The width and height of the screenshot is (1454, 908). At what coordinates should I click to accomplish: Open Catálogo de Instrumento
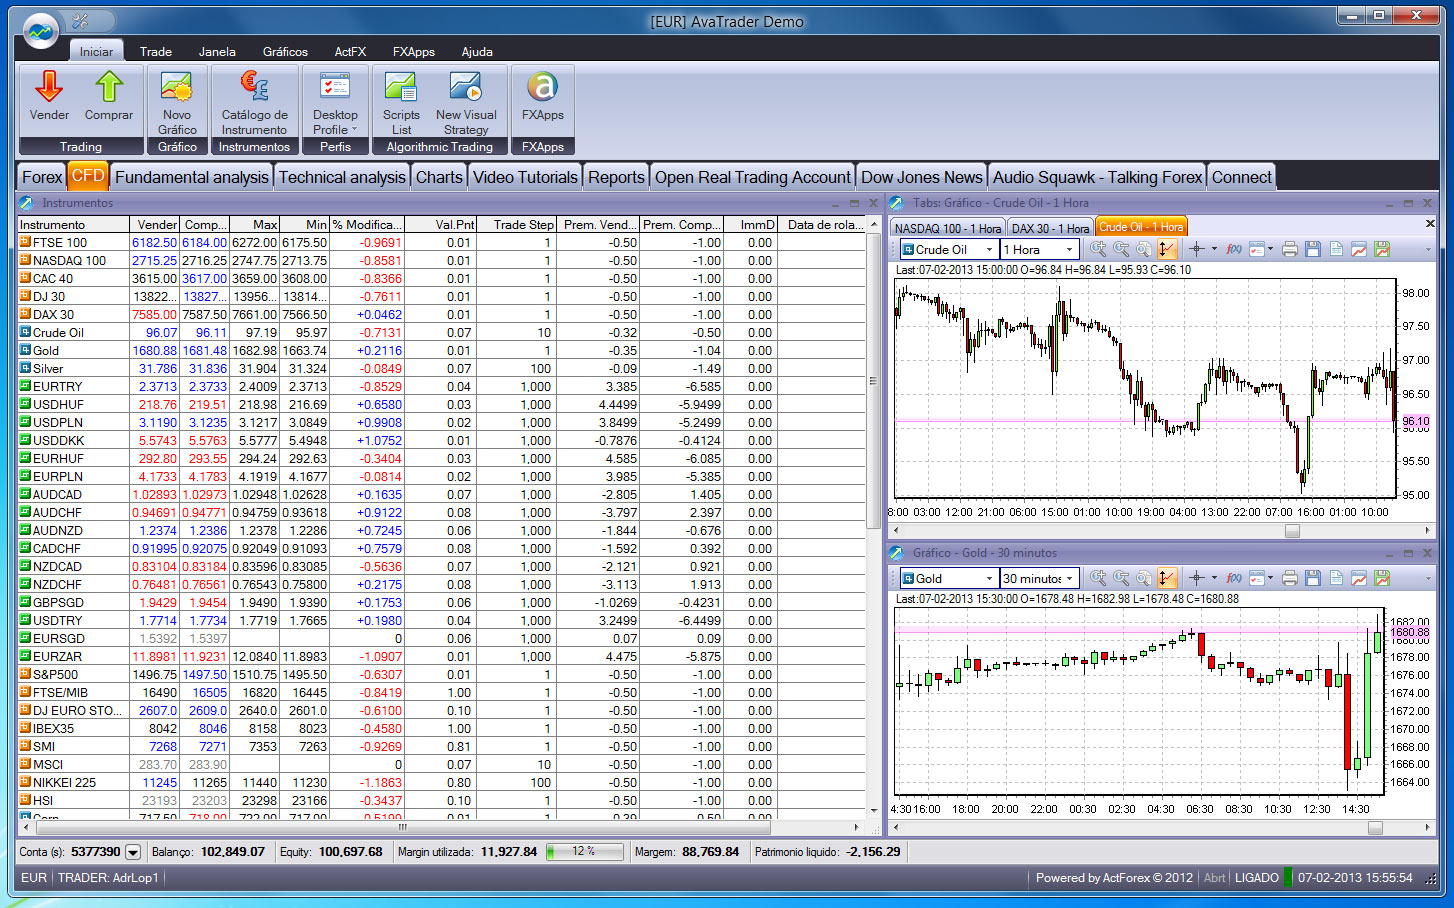pos(254,102)
